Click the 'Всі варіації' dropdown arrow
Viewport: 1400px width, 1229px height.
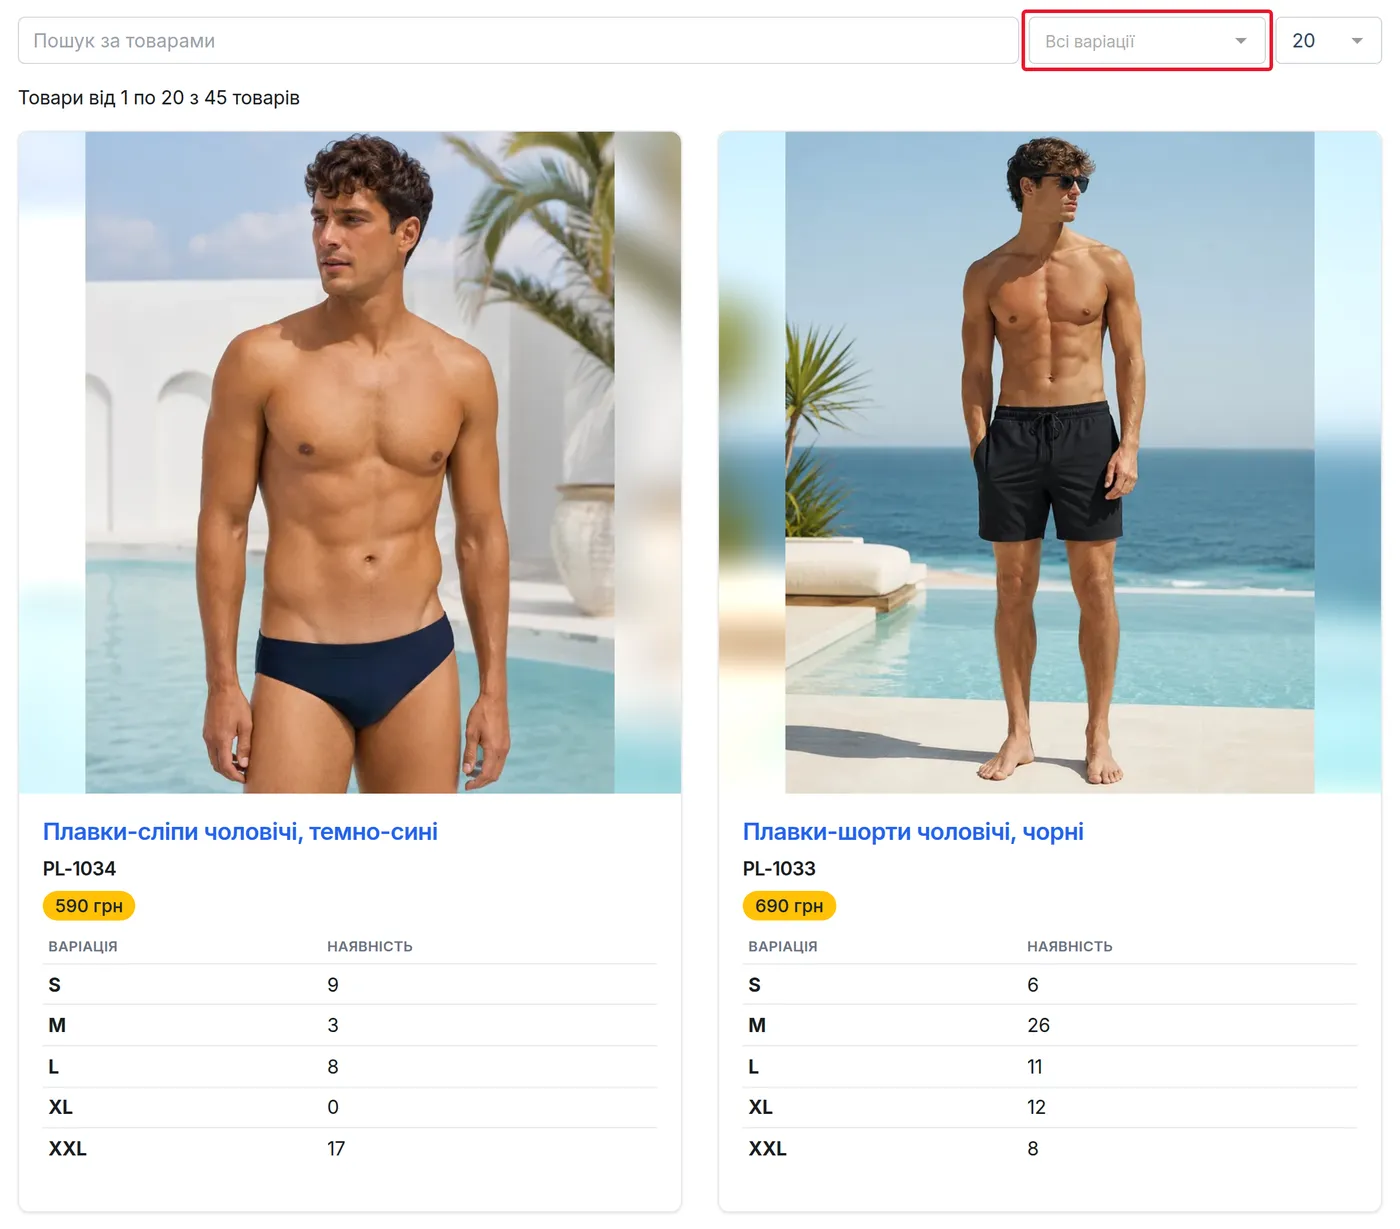pos(1241,41)
